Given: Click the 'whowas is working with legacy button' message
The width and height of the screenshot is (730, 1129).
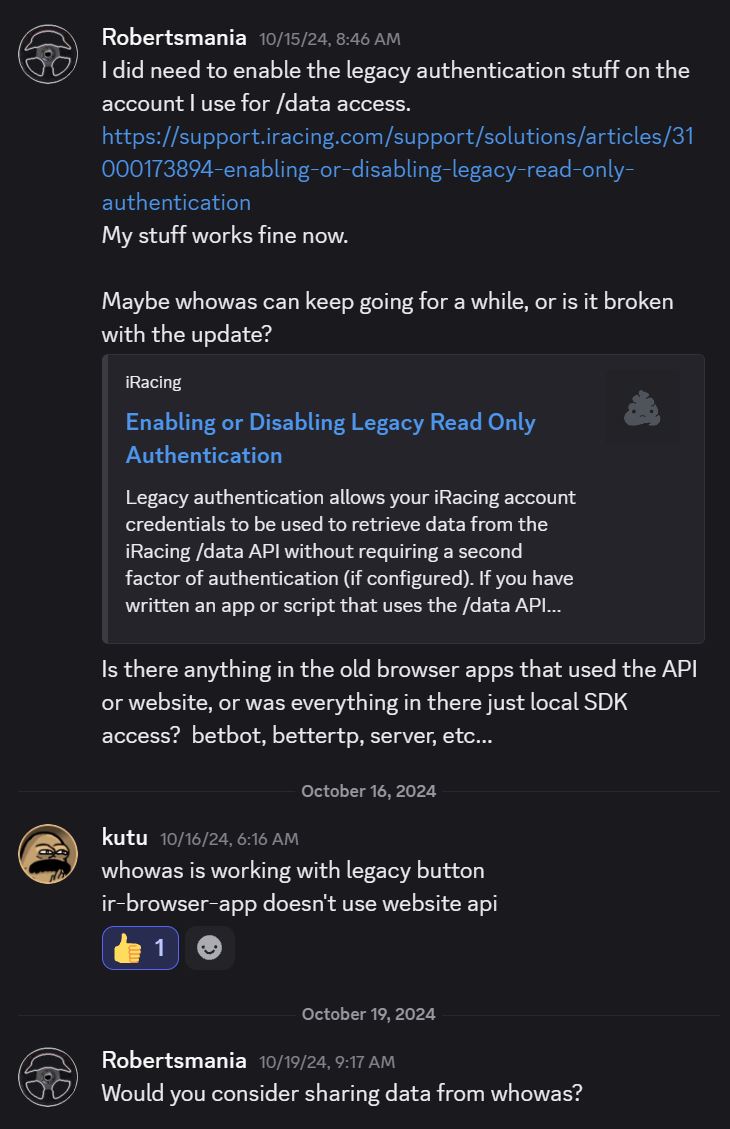Looking at the screenshot, I should tap(293, 871).
